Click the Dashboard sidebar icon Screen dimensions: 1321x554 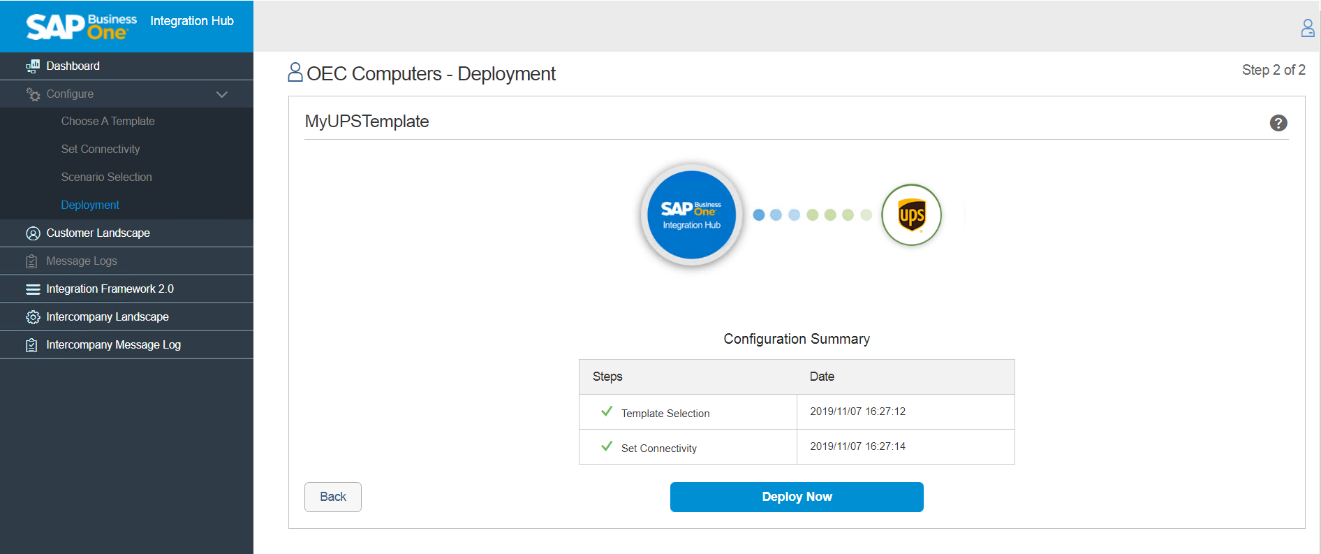[32, 66]
